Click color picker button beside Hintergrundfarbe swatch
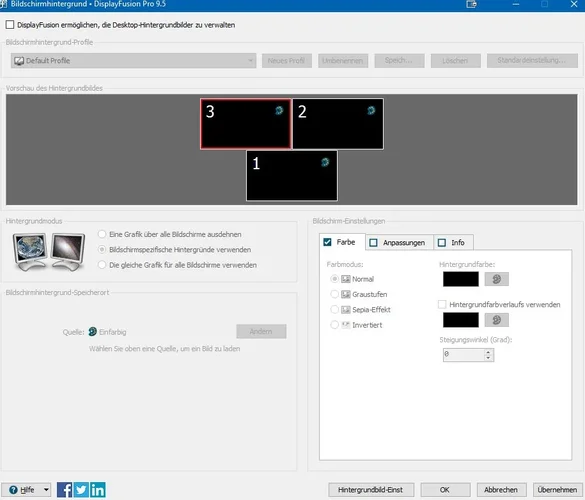The width and height of the screenshot is (585, 500). click(497, 279)
